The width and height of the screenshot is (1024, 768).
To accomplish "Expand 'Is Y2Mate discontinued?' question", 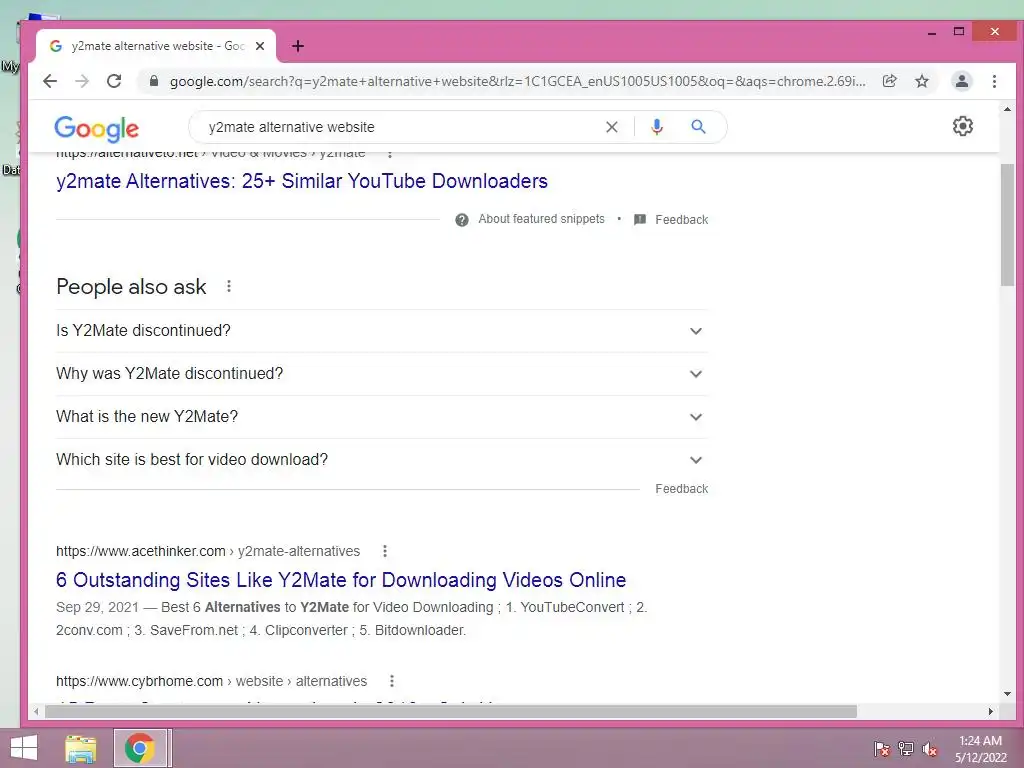I will click(382, 330).
